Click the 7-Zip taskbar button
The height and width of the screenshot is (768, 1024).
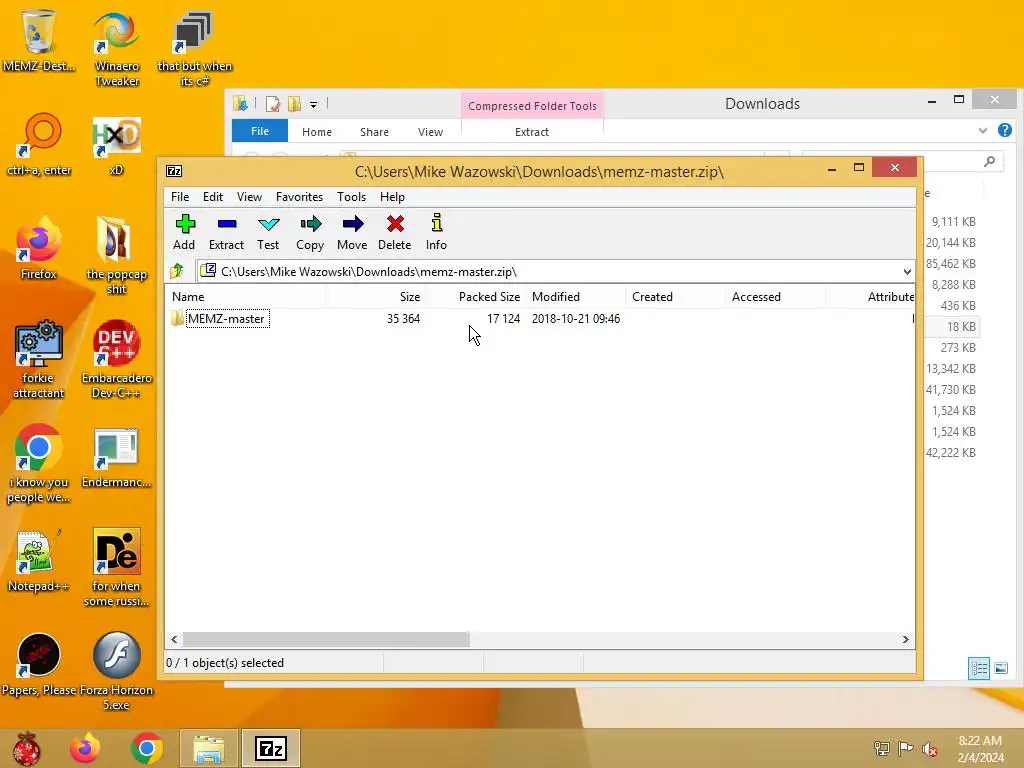click(x=271, y=748)
